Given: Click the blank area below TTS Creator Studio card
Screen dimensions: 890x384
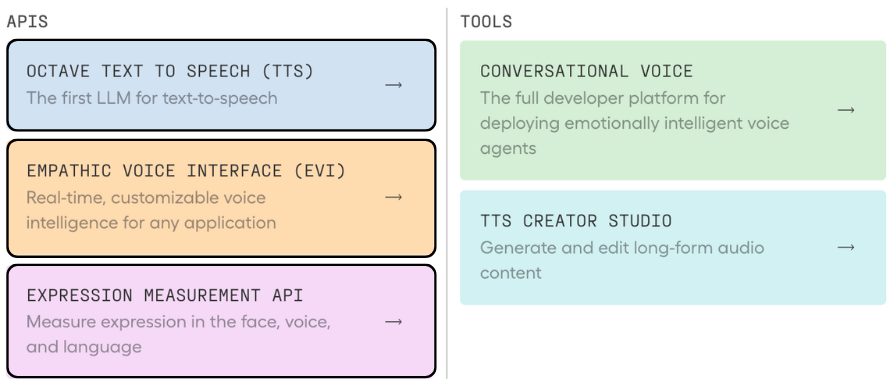Looking at the screenshot, I should pos(673,342).
